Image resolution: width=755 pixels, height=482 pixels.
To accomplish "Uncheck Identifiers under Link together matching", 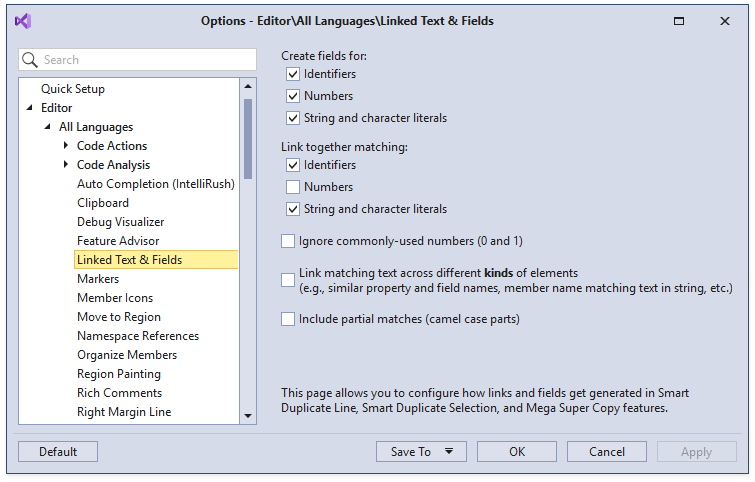I will (293, 165).
